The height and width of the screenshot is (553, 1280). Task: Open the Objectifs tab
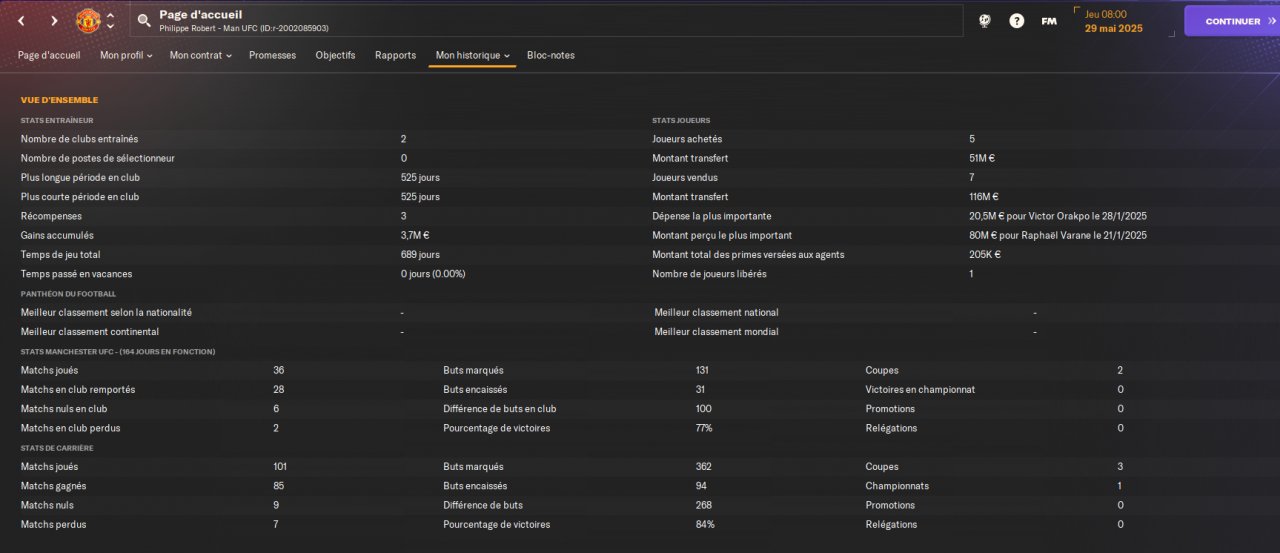tap(335, 56)
